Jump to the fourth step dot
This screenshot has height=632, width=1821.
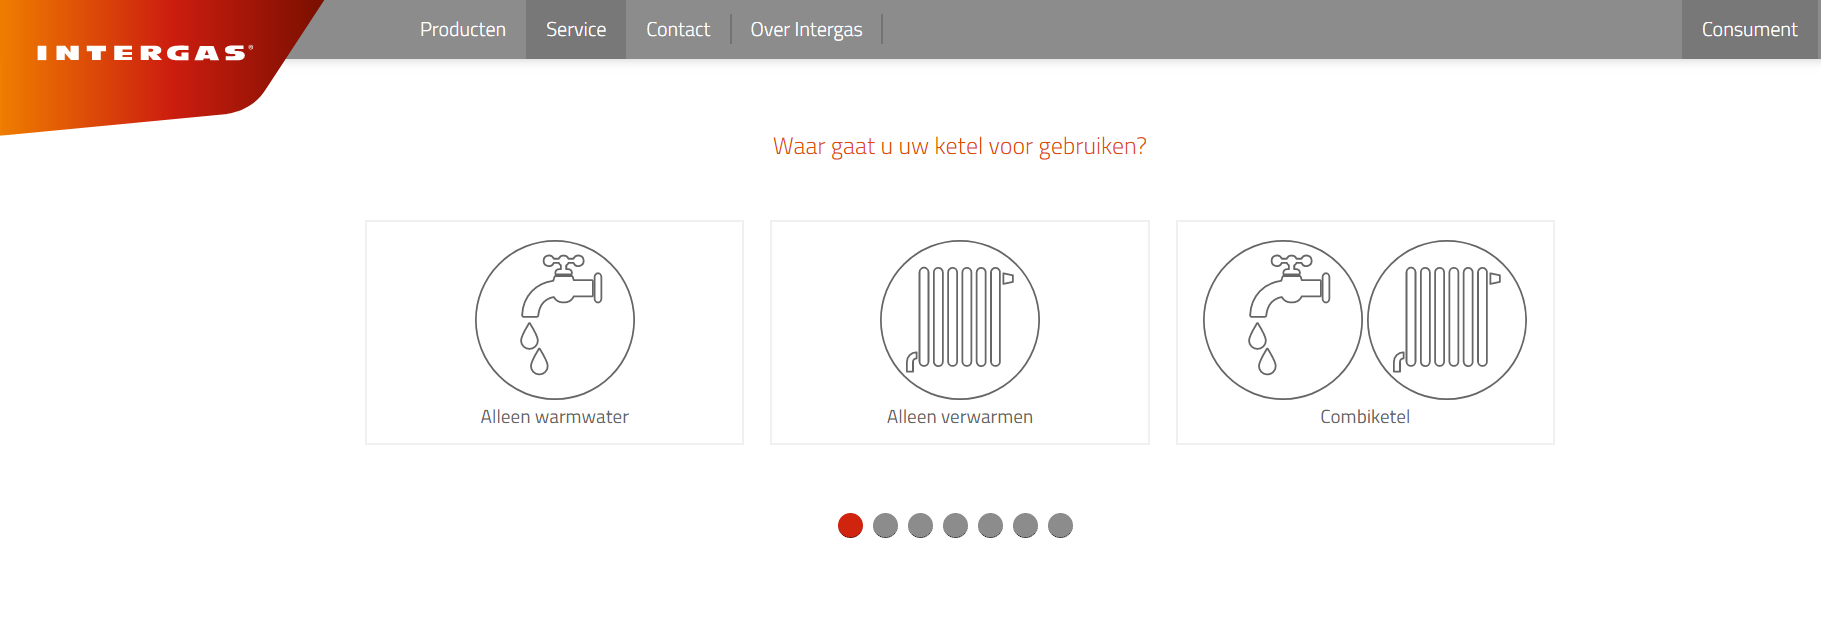point(955,525)
